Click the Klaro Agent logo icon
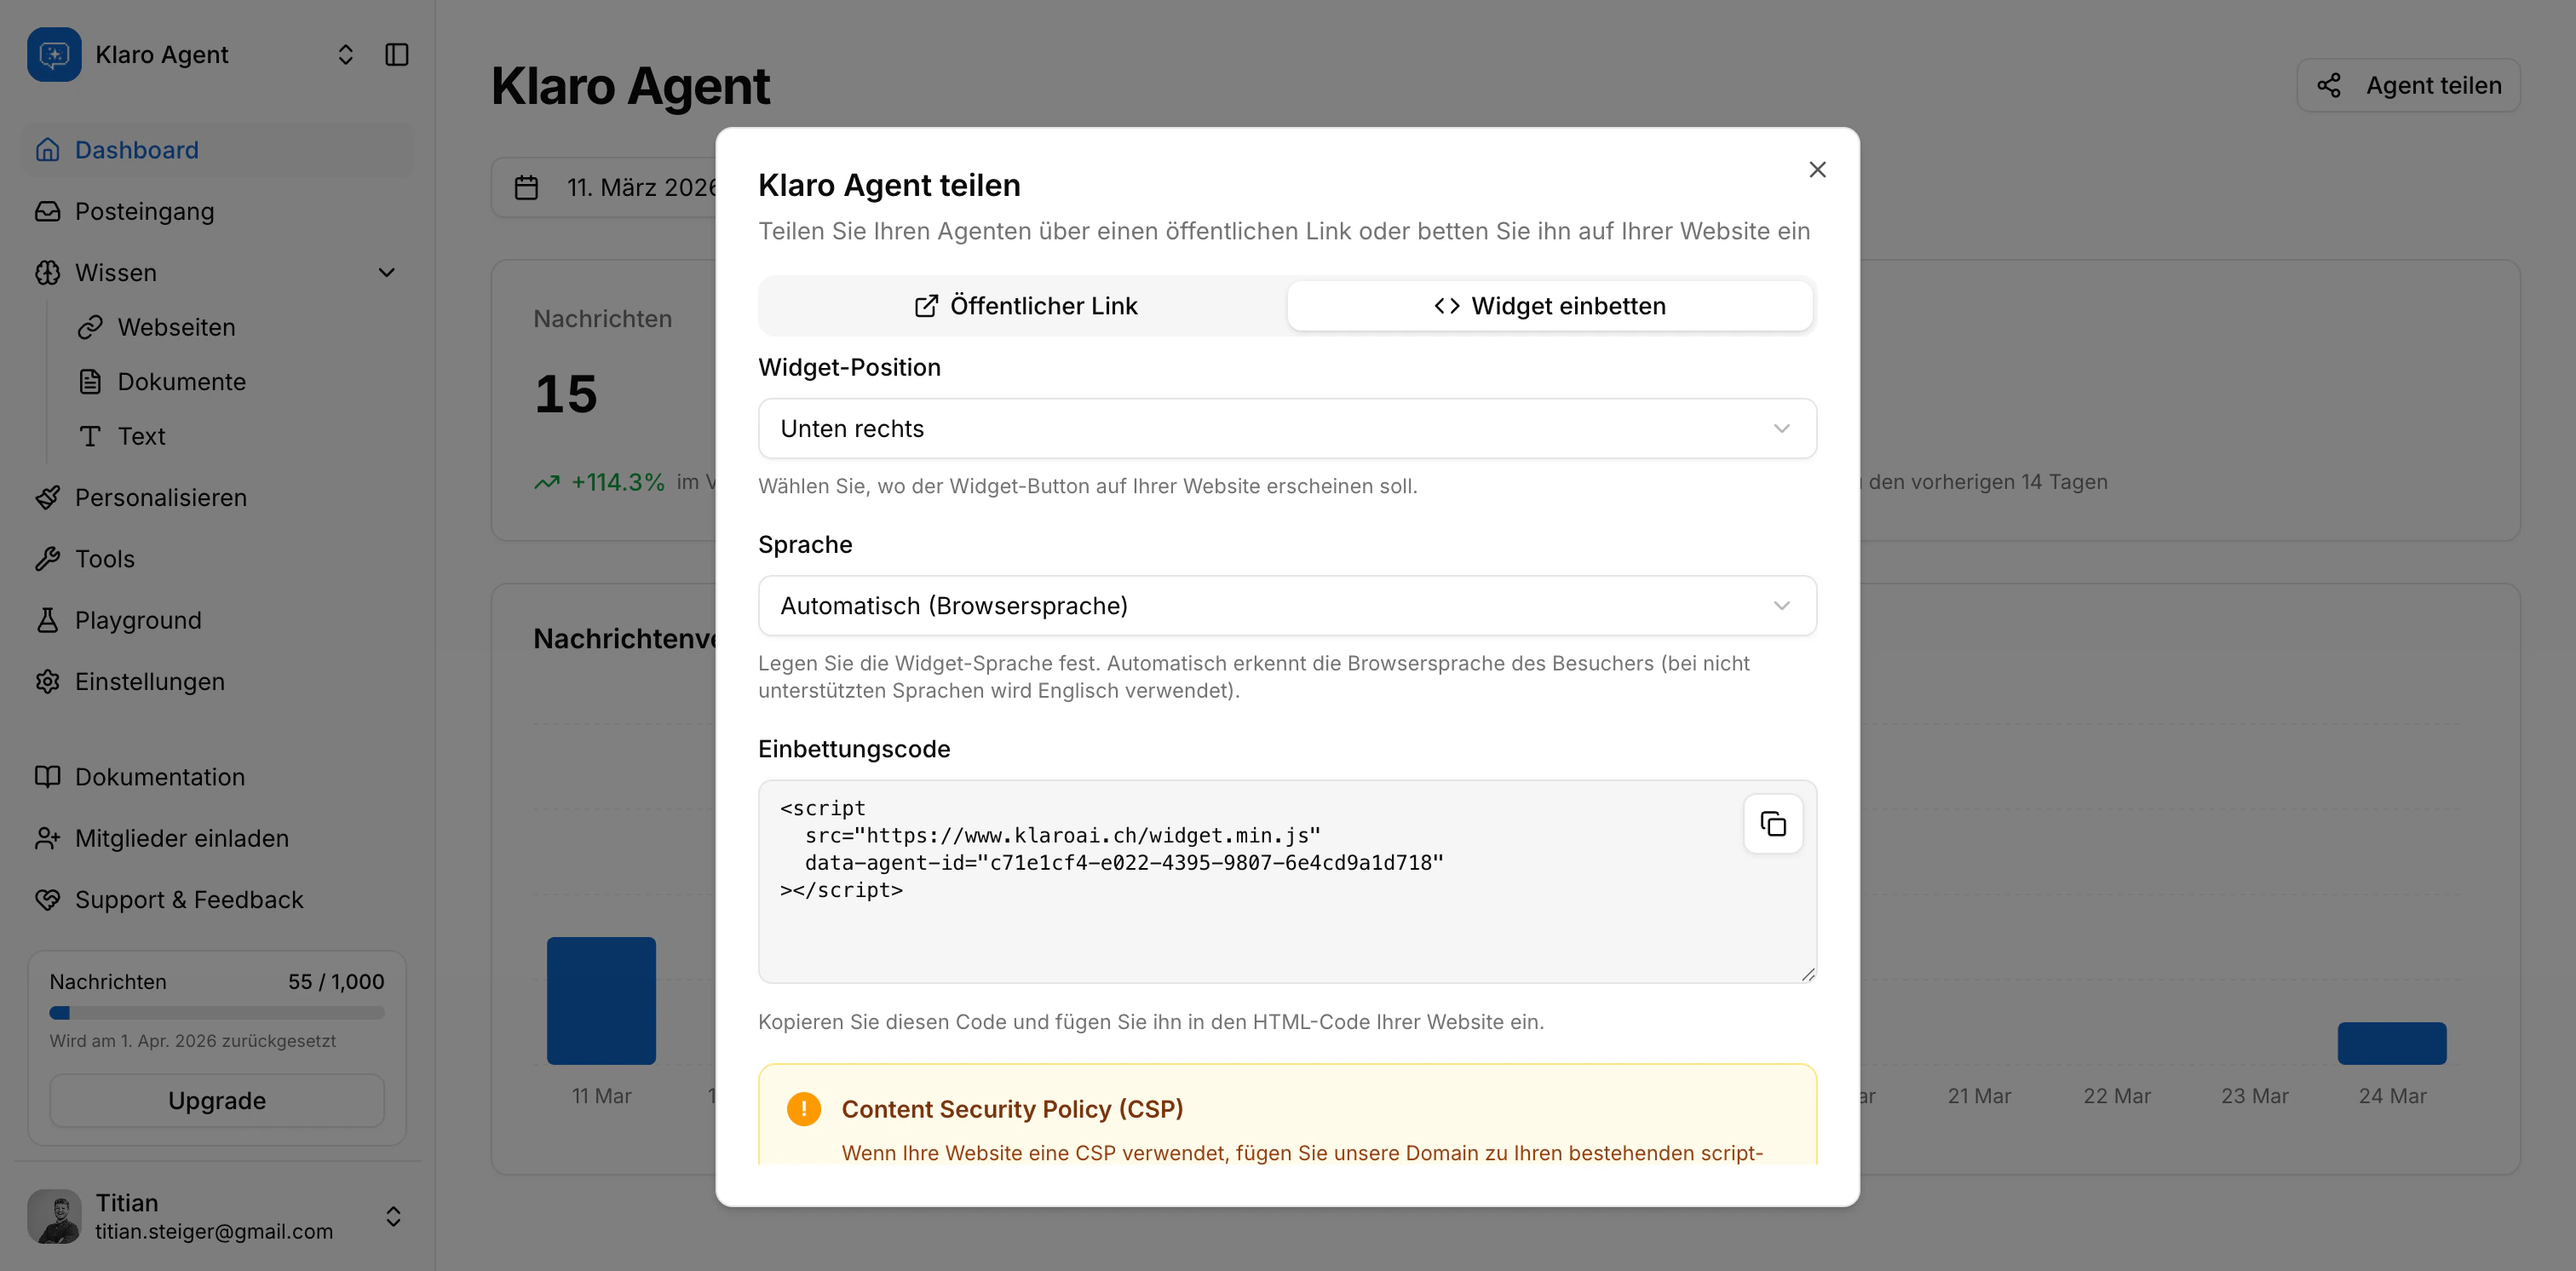The width and height of the screenshot is (2576, 1271). pos(54,54)
